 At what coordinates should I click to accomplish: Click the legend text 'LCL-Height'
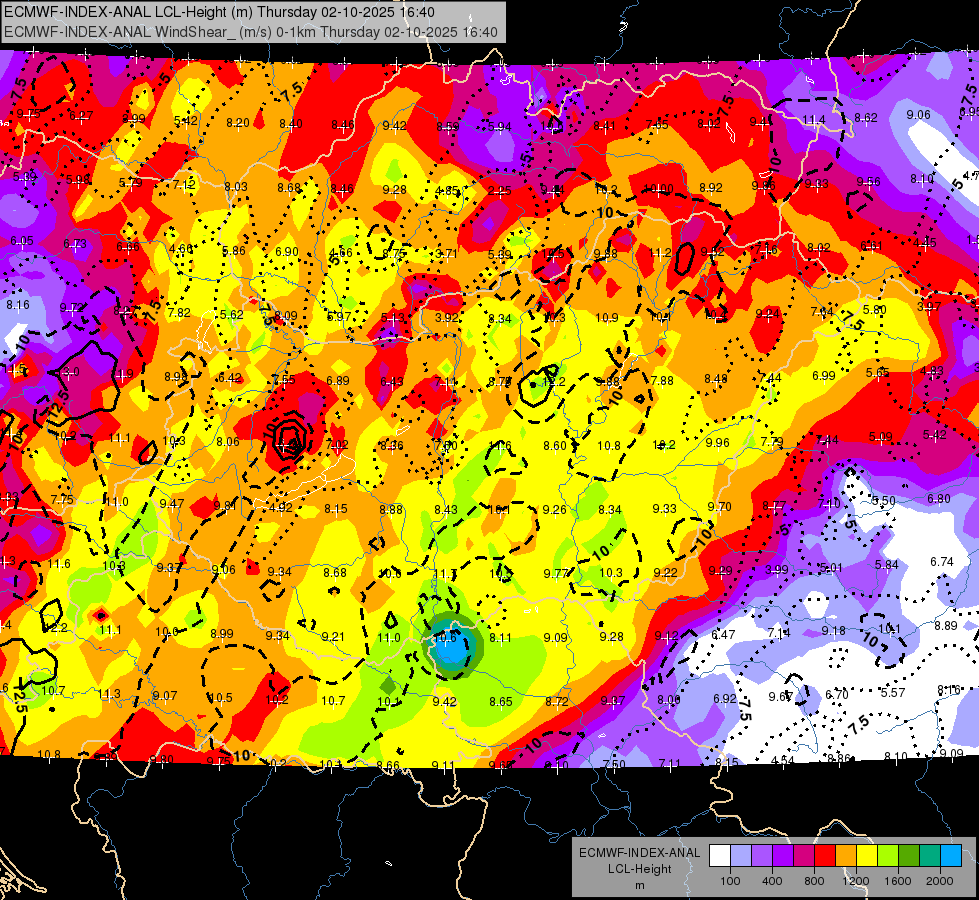click(x=639, y=869)
